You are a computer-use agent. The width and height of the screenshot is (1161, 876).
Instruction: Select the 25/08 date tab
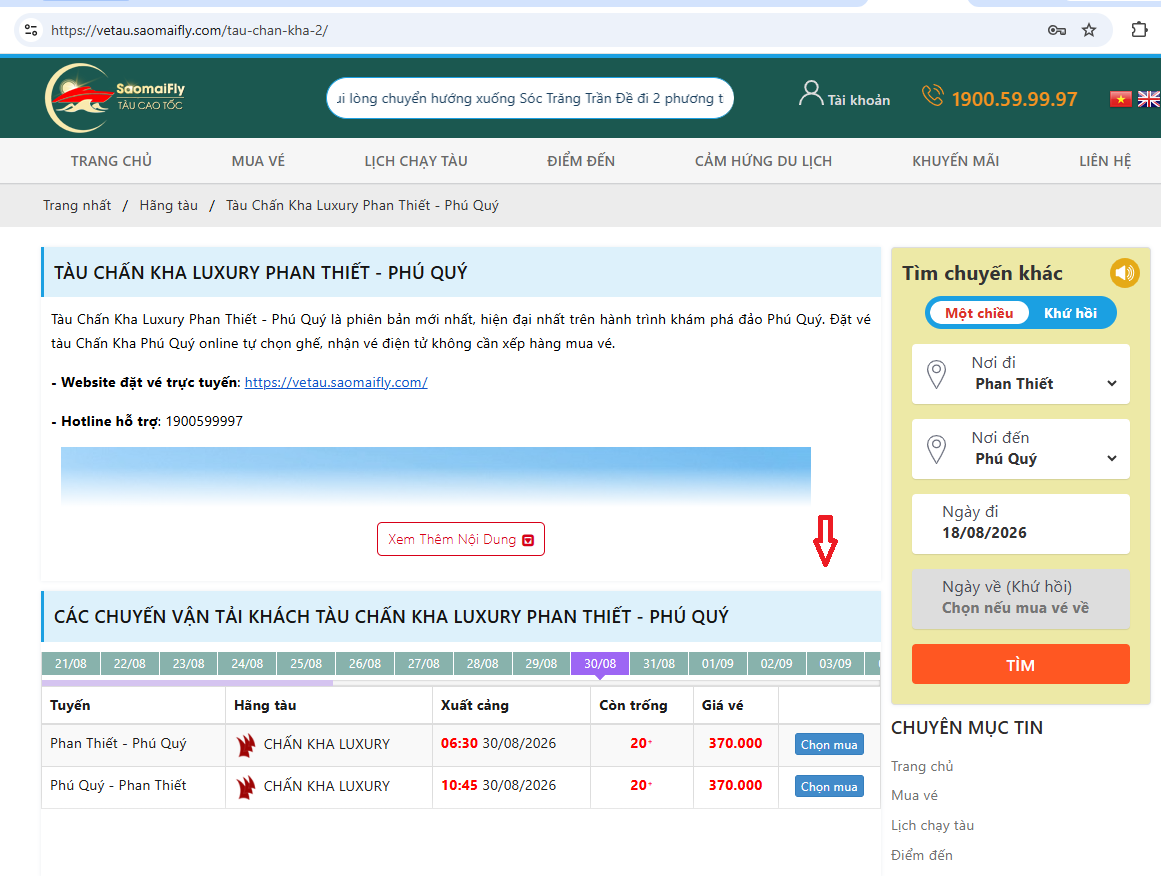point(306,663)
